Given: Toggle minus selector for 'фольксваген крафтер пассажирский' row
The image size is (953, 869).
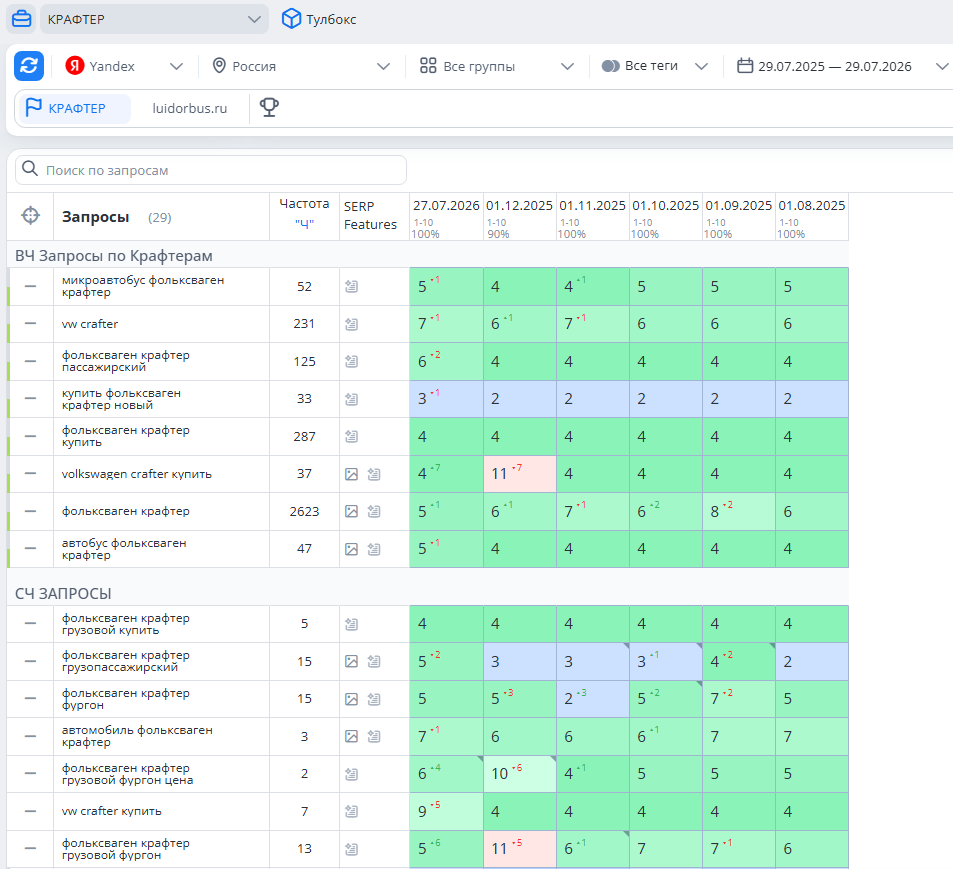Looking at the screenshot, I should click(x=30, y=362).
